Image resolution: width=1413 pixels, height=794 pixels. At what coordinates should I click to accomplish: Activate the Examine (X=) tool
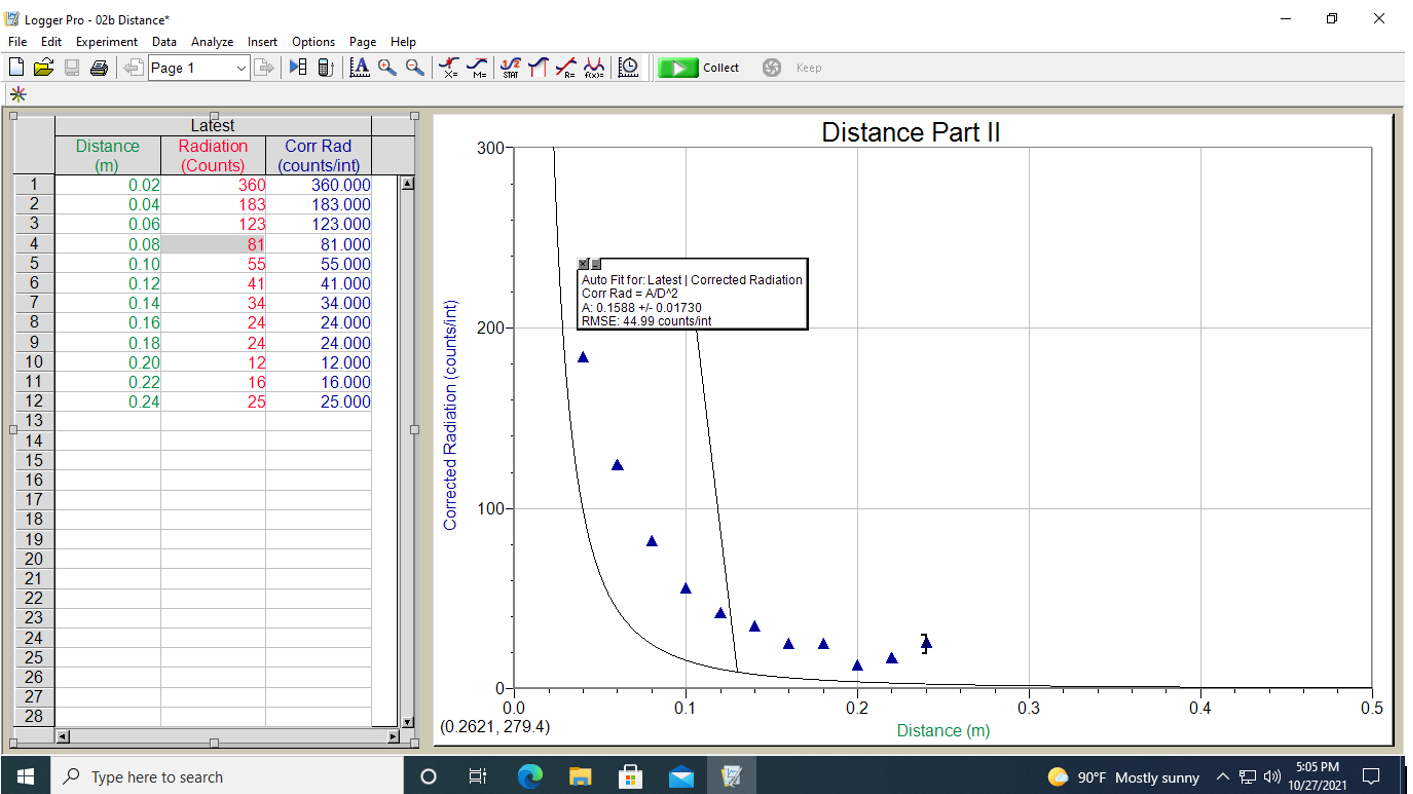pyautogui.click(x=449, y=67)
